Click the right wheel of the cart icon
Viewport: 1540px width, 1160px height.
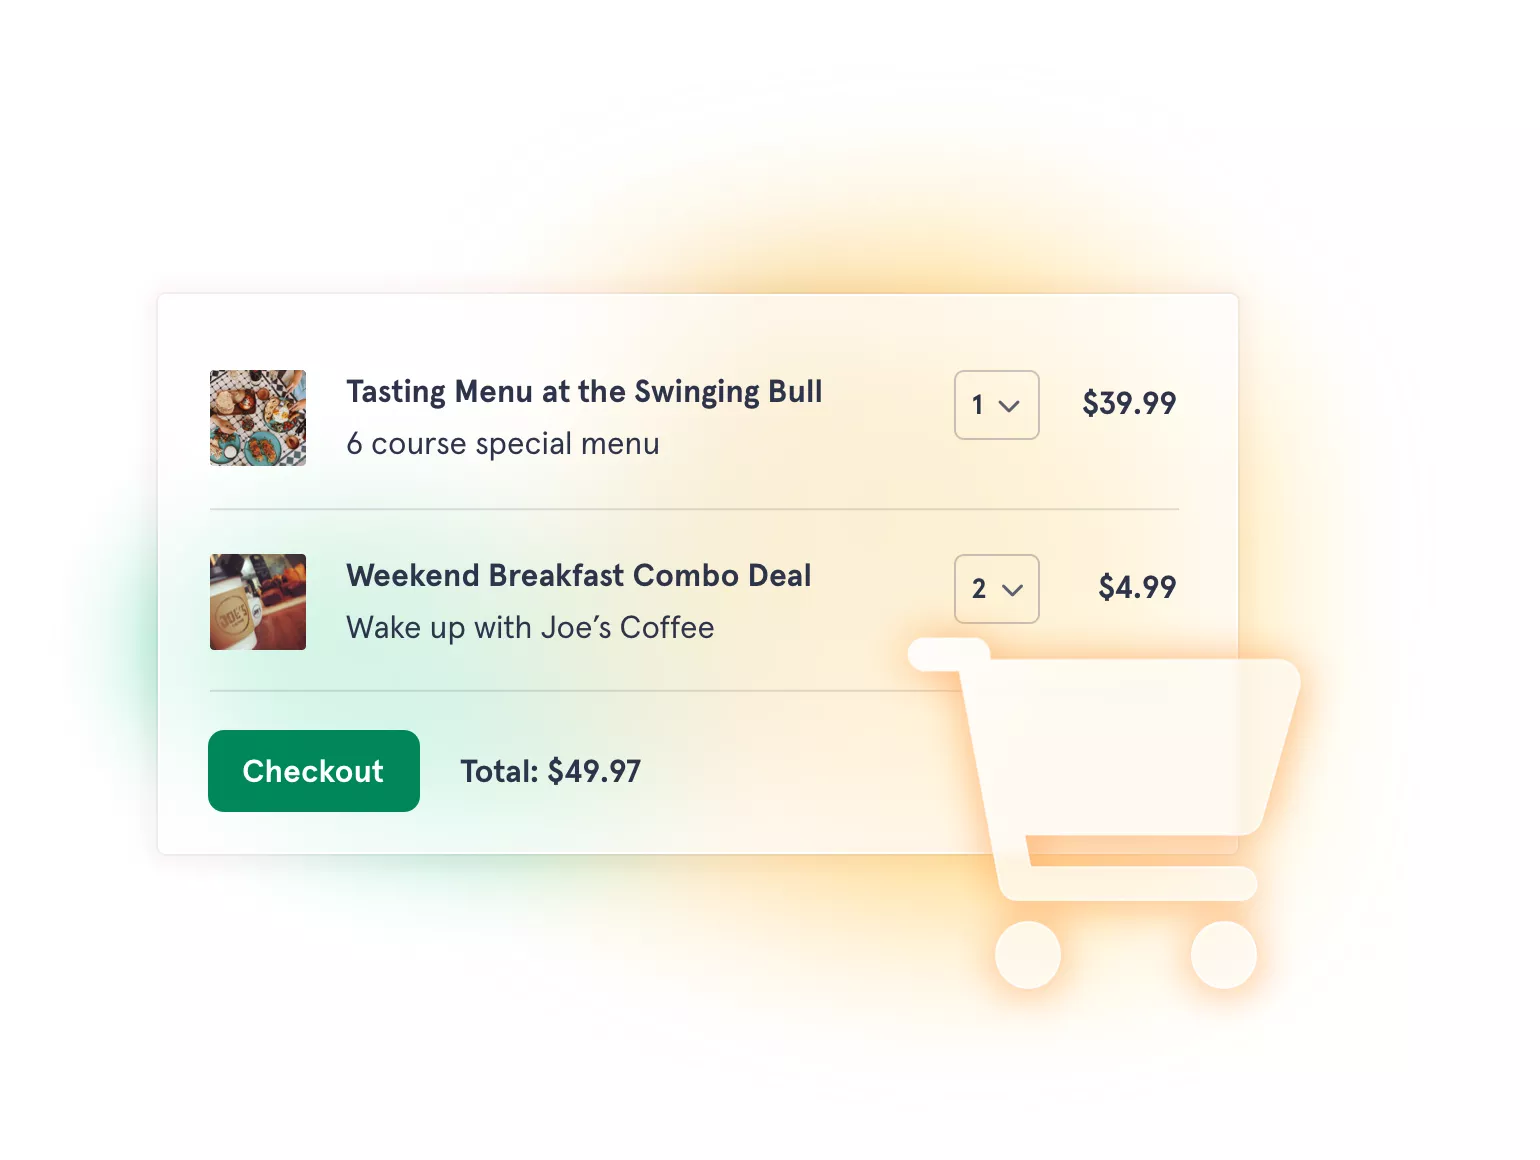click(1224, 955)
